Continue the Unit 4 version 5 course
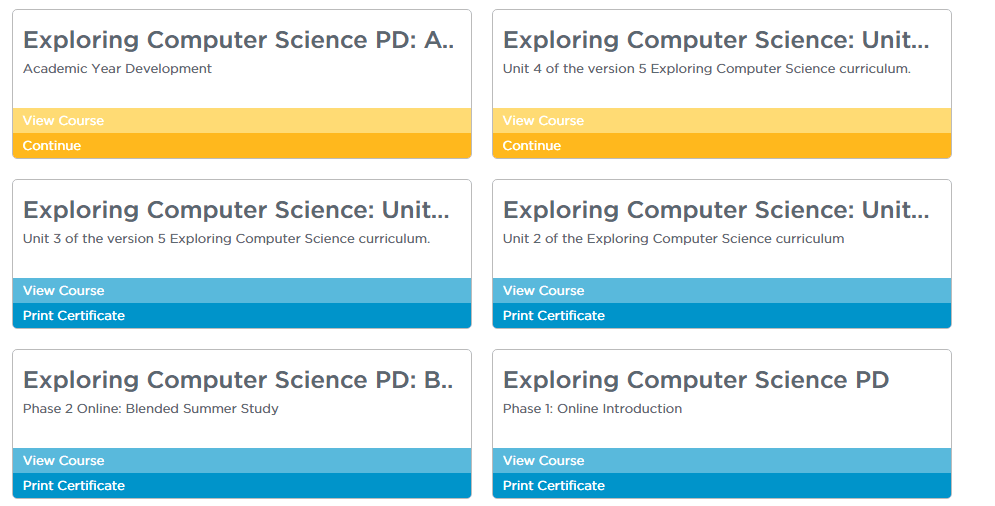Screen dimensions: 995x506 [532, 146]
